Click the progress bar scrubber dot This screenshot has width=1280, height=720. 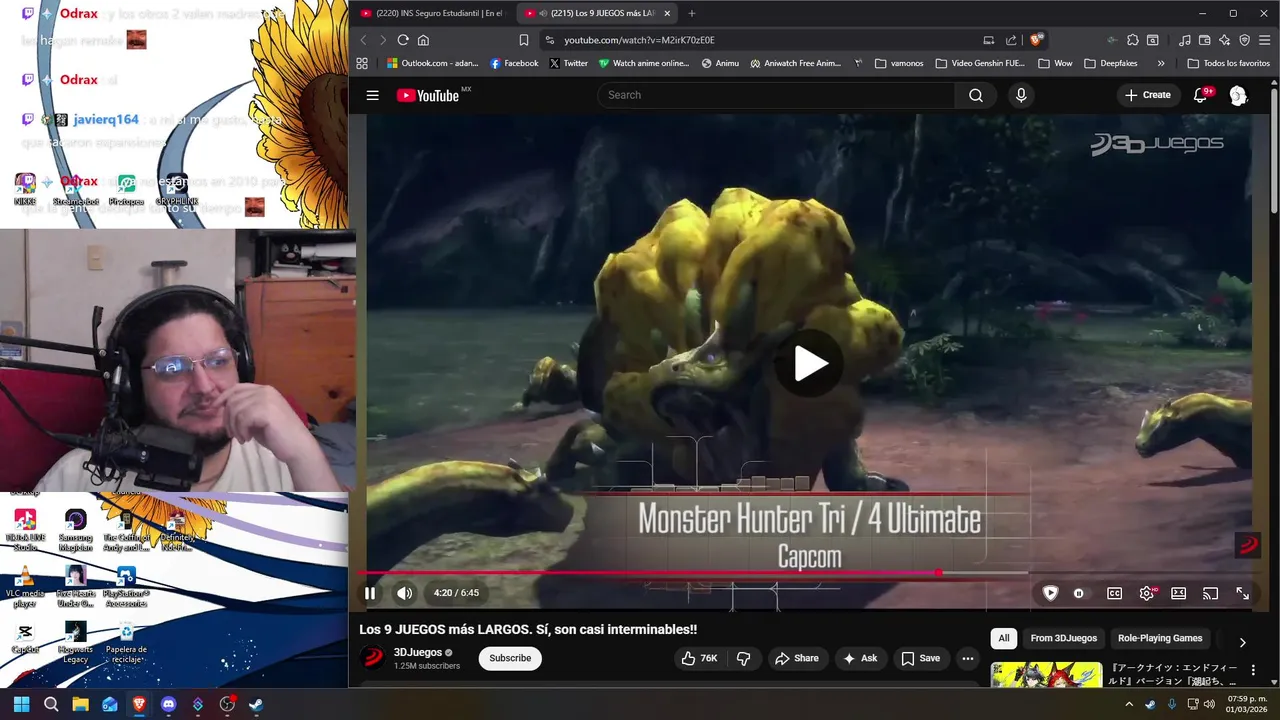point(938,573)
